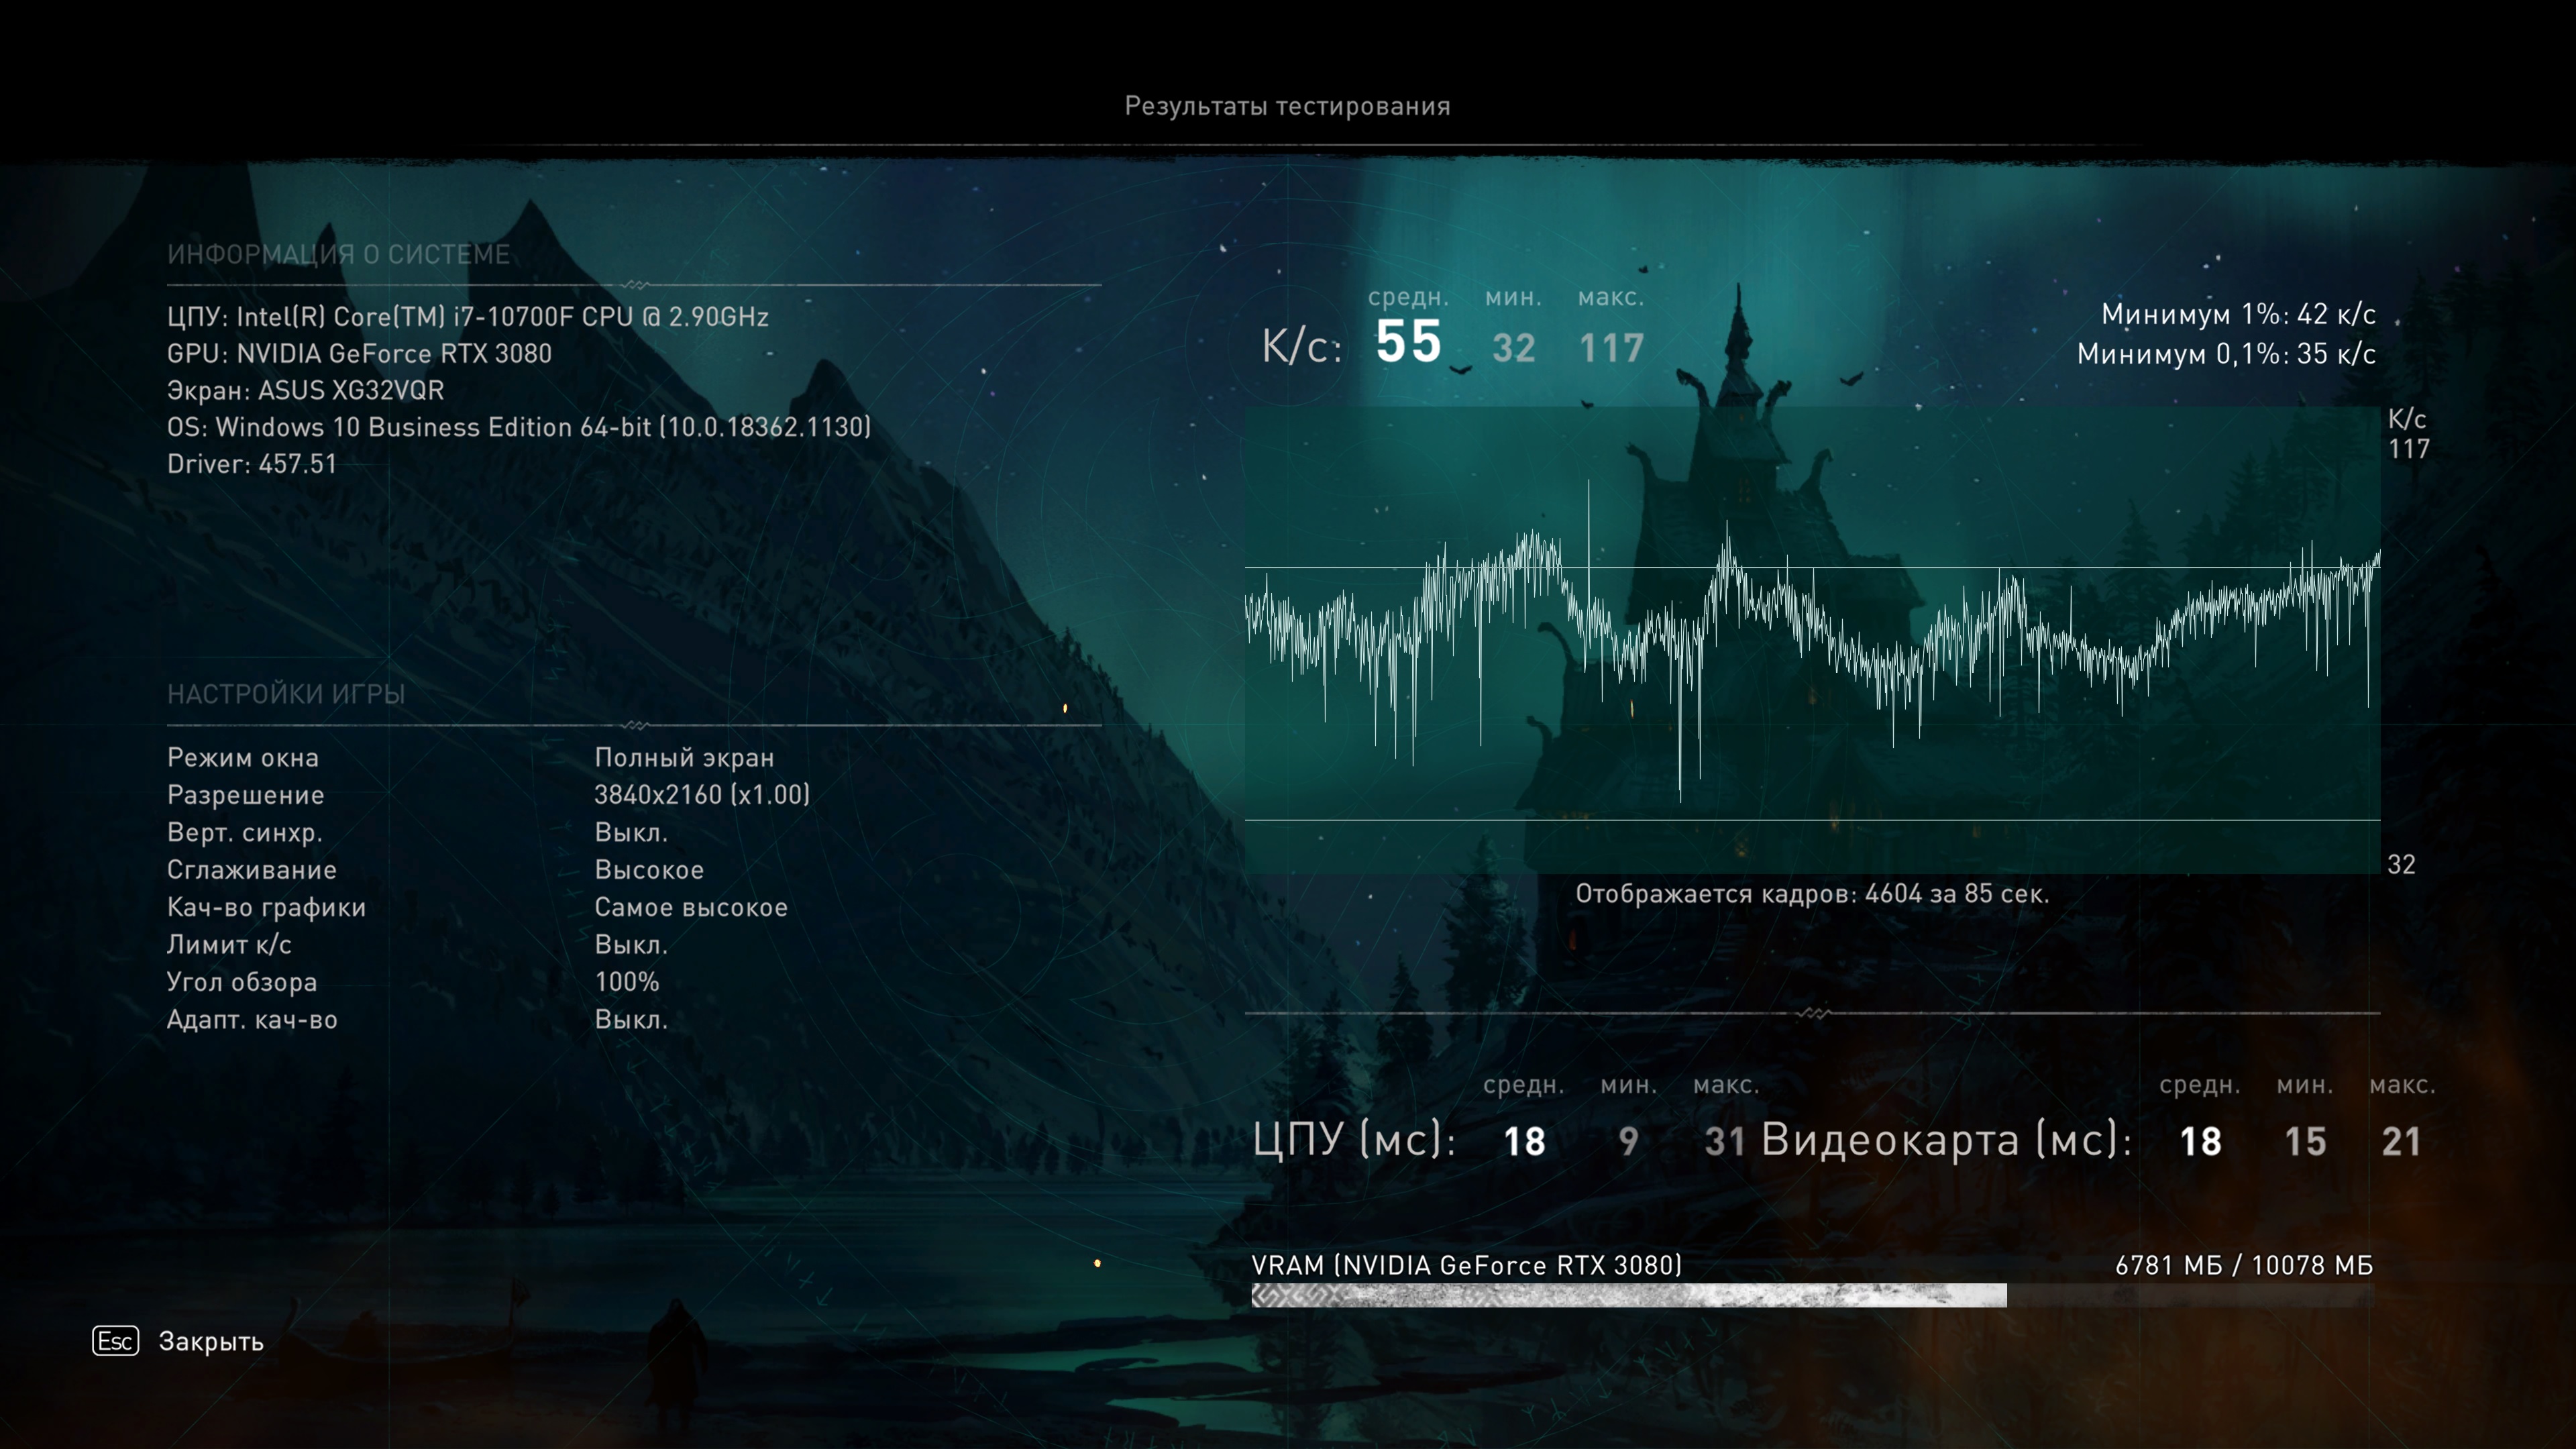Toggle Адапт. кач-во Выкл. value
The image size is (2576, 1449).
click(x=630, y=1019)
